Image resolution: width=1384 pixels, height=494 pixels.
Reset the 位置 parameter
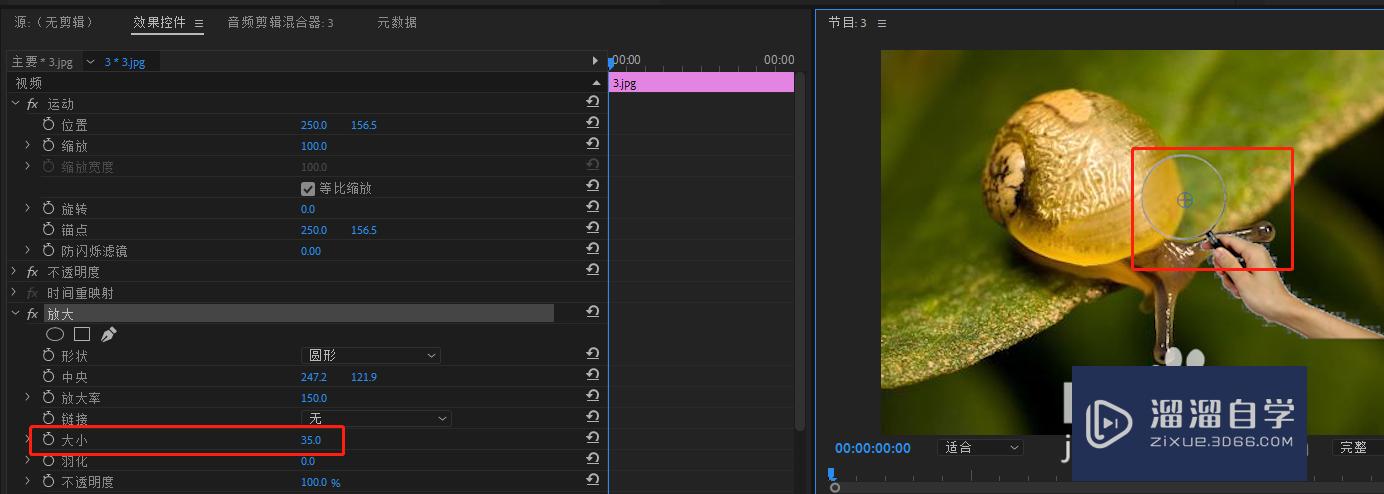[x=592, y=125]
